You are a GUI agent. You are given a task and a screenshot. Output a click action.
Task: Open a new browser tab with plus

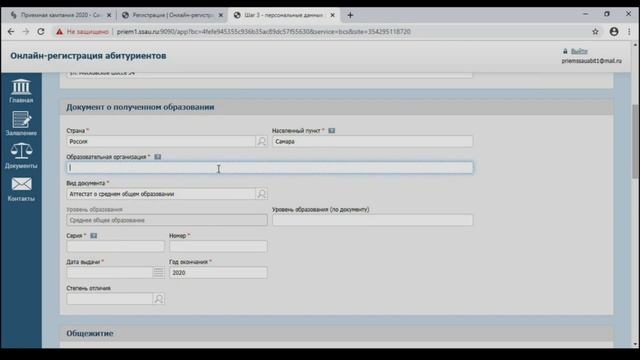(350, 15)
